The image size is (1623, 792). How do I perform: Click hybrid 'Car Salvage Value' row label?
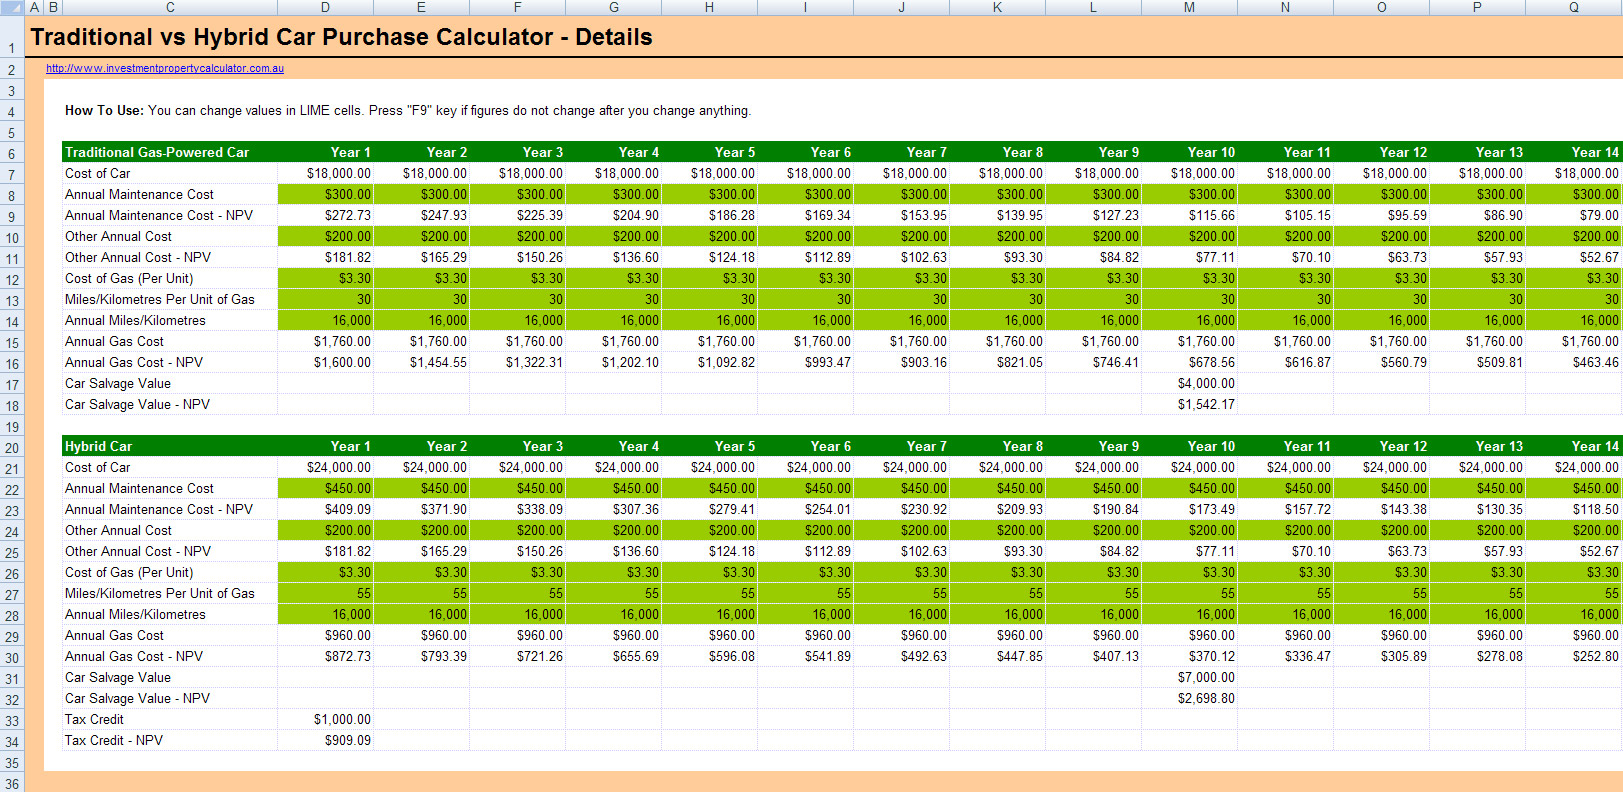coord(118,677)
